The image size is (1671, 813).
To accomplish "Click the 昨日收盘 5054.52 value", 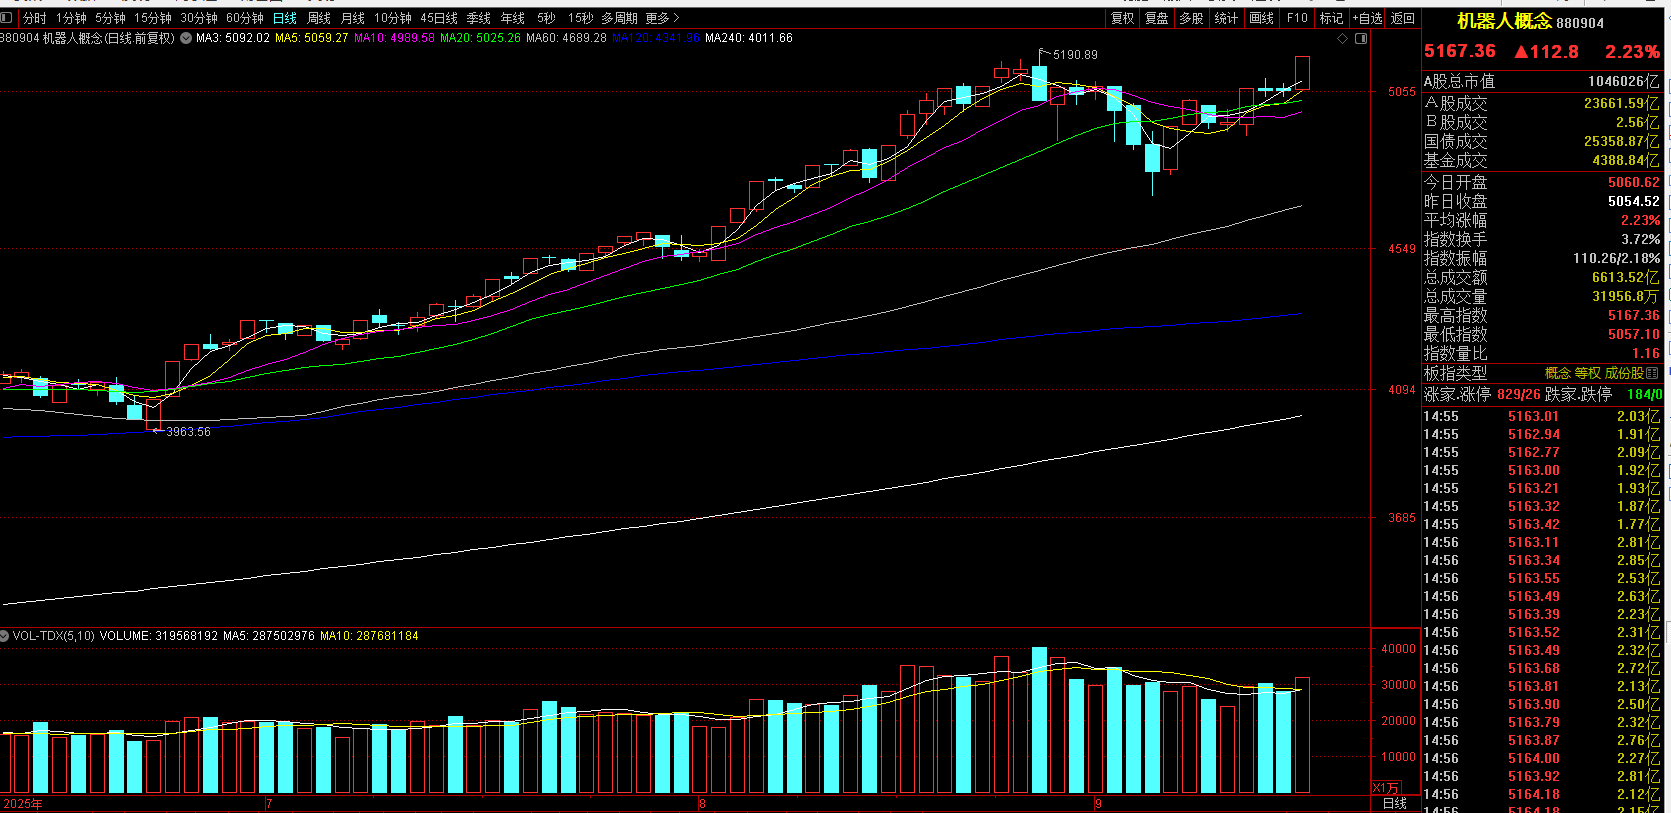I will [1634, 201].
